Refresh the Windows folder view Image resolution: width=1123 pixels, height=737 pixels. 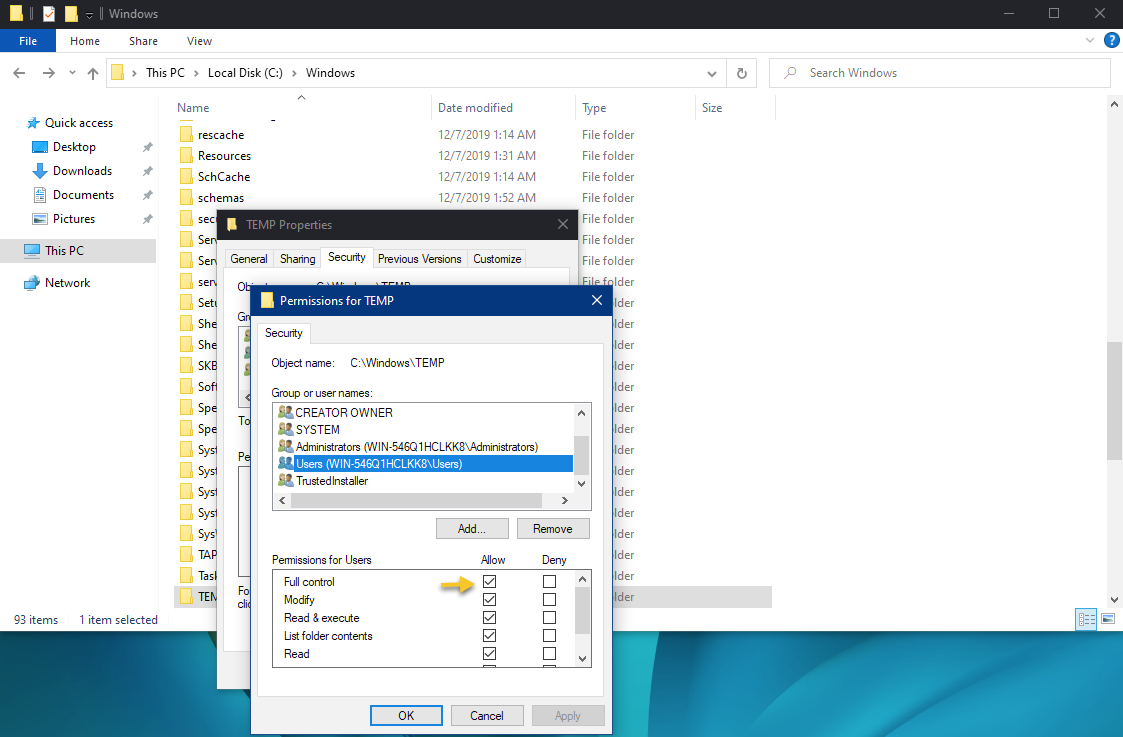click(742, 73)
